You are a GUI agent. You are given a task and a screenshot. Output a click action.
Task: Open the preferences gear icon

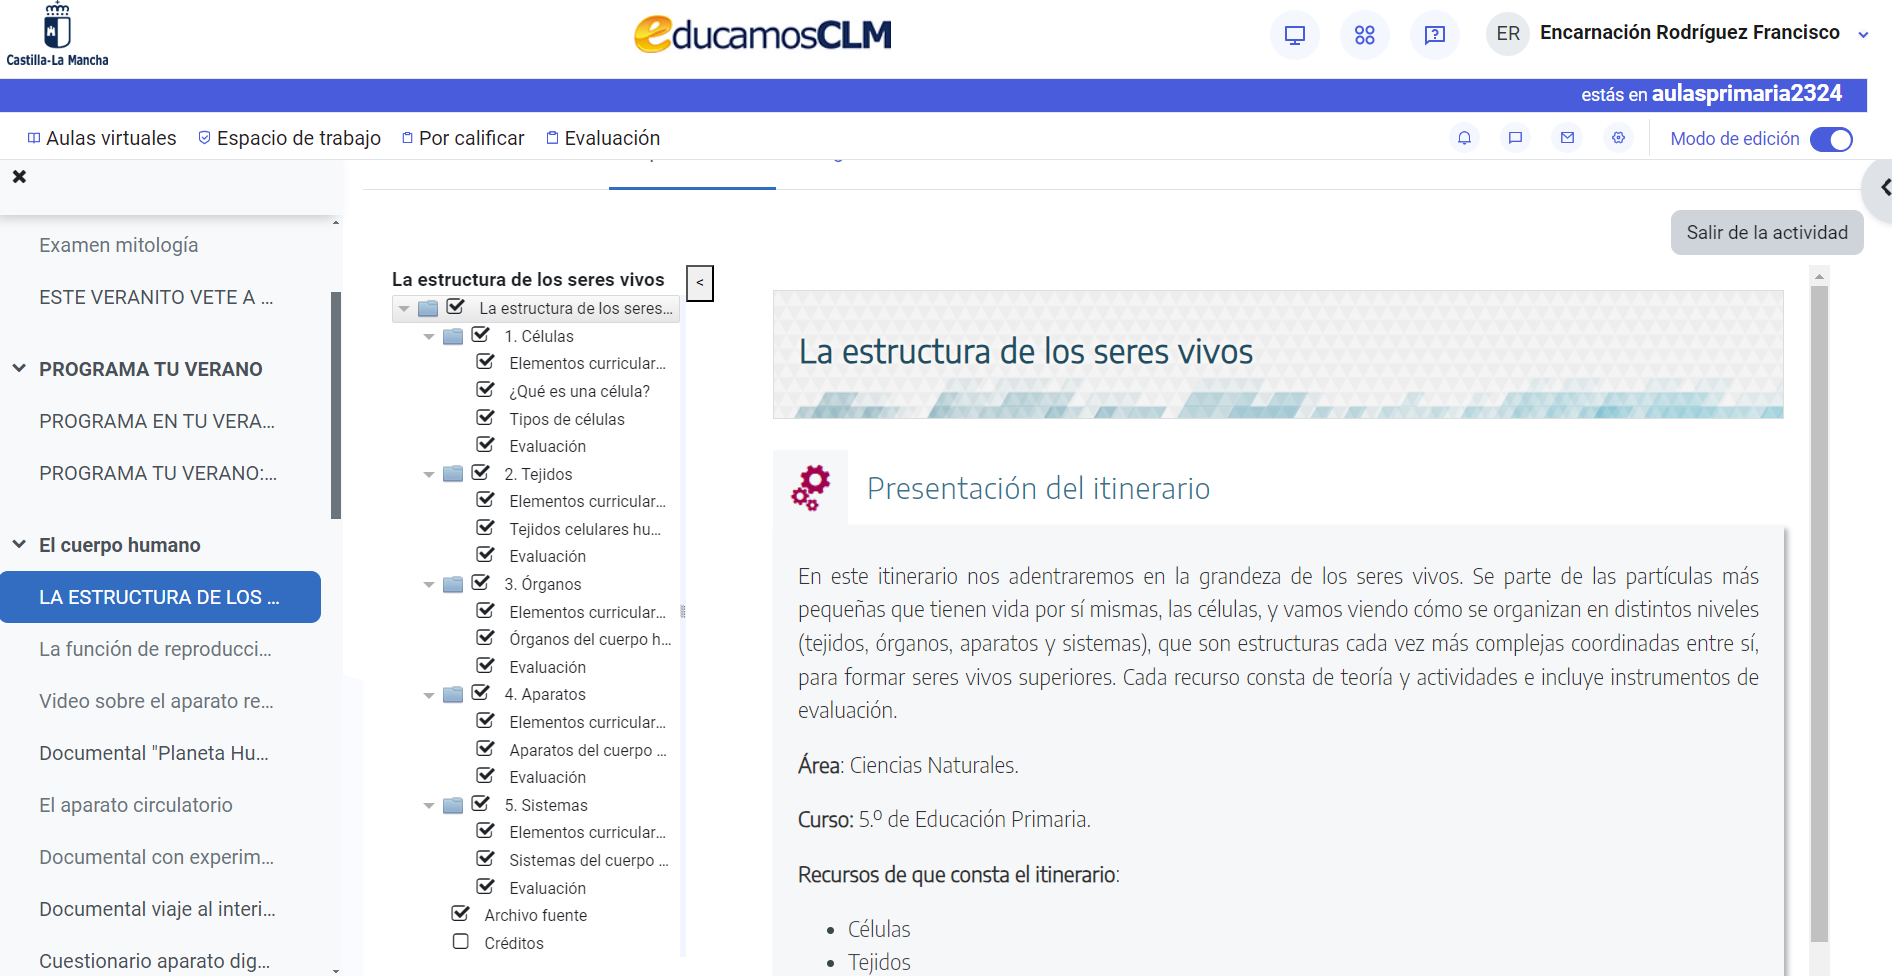1618,138
